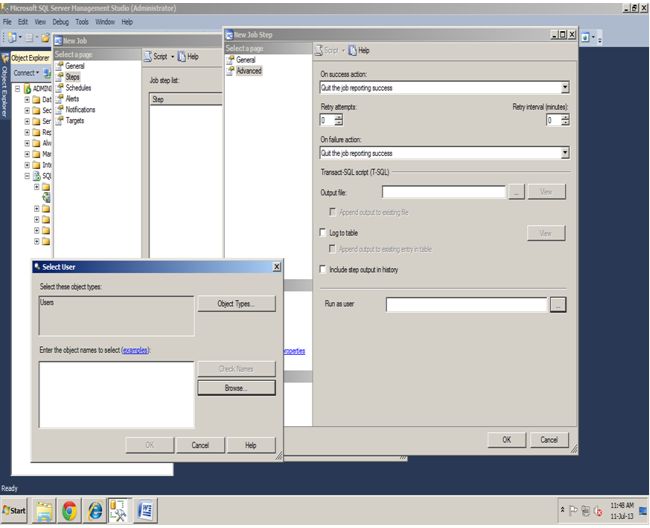Launch Google Chrome from the taskbar
Image resolution: width=650 pixels, height=528 pixels.
(x=70, y=511)
